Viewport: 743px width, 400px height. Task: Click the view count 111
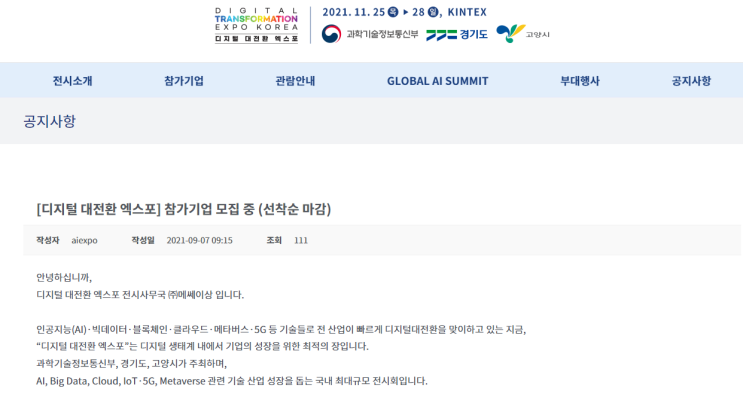301,240
